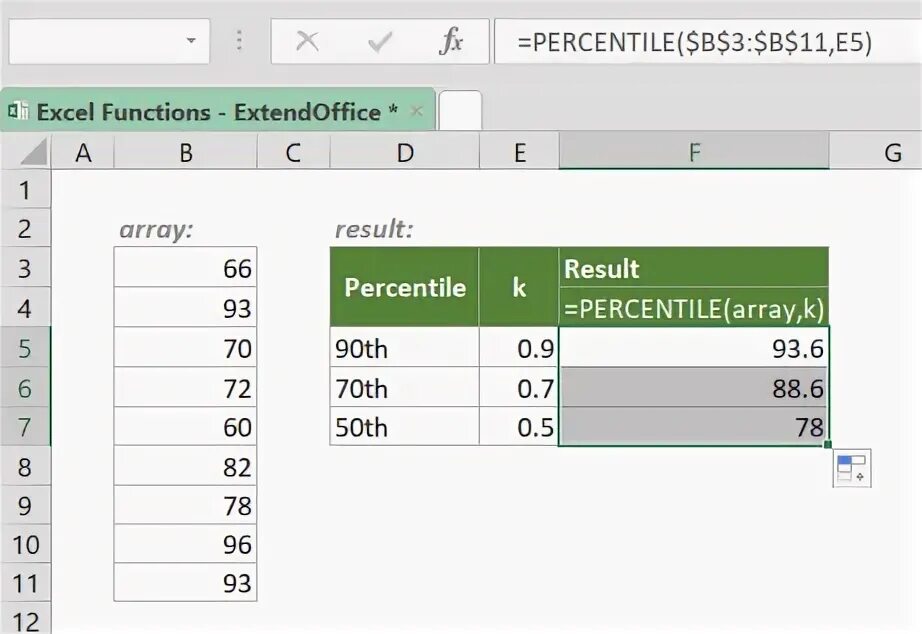Click the Cancel X icon in formula bar
Image resolution: width=922 pixels, height=634 pixels.
pos(307,41)
